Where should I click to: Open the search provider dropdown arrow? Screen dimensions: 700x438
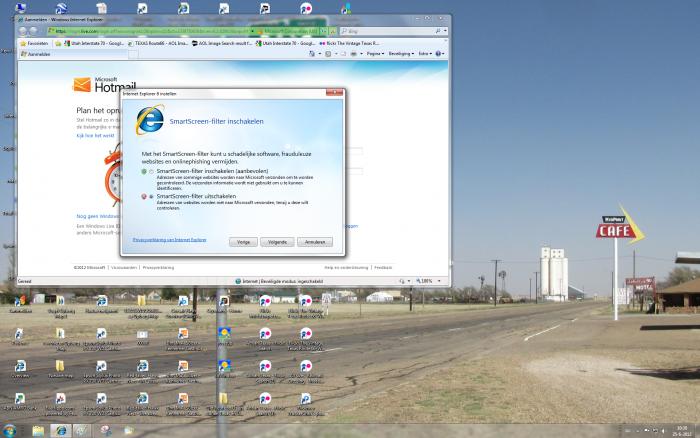click(445, 31)
